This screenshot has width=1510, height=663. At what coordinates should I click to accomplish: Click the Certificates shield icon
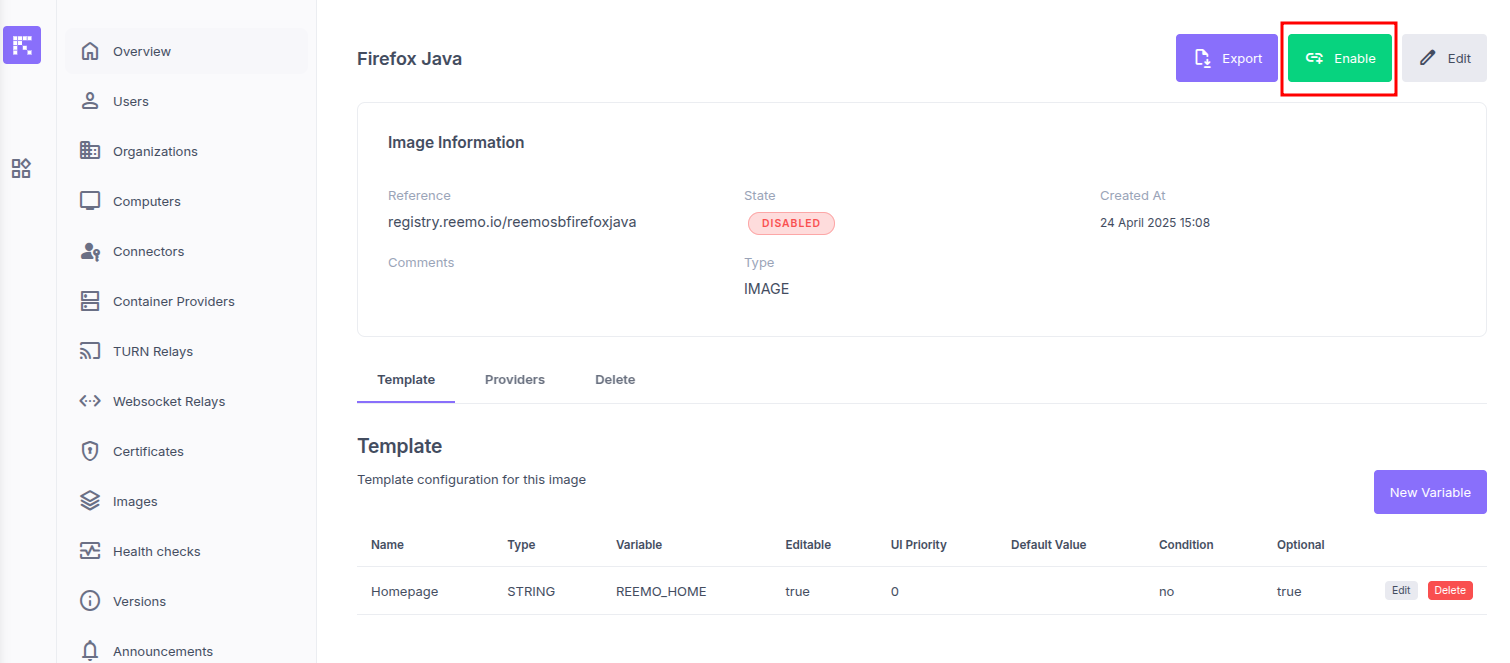90,451
